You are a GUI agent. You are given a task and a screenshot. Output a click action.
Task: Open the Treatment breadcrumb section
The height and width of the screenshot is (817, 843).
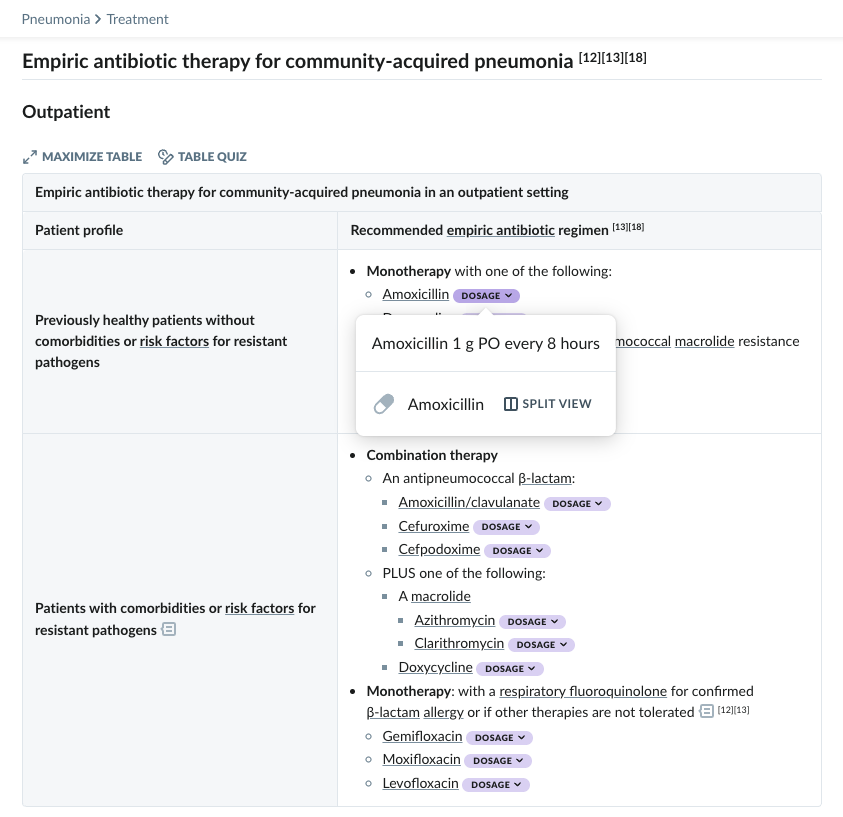pyautogui.click(x=138, y=19)
